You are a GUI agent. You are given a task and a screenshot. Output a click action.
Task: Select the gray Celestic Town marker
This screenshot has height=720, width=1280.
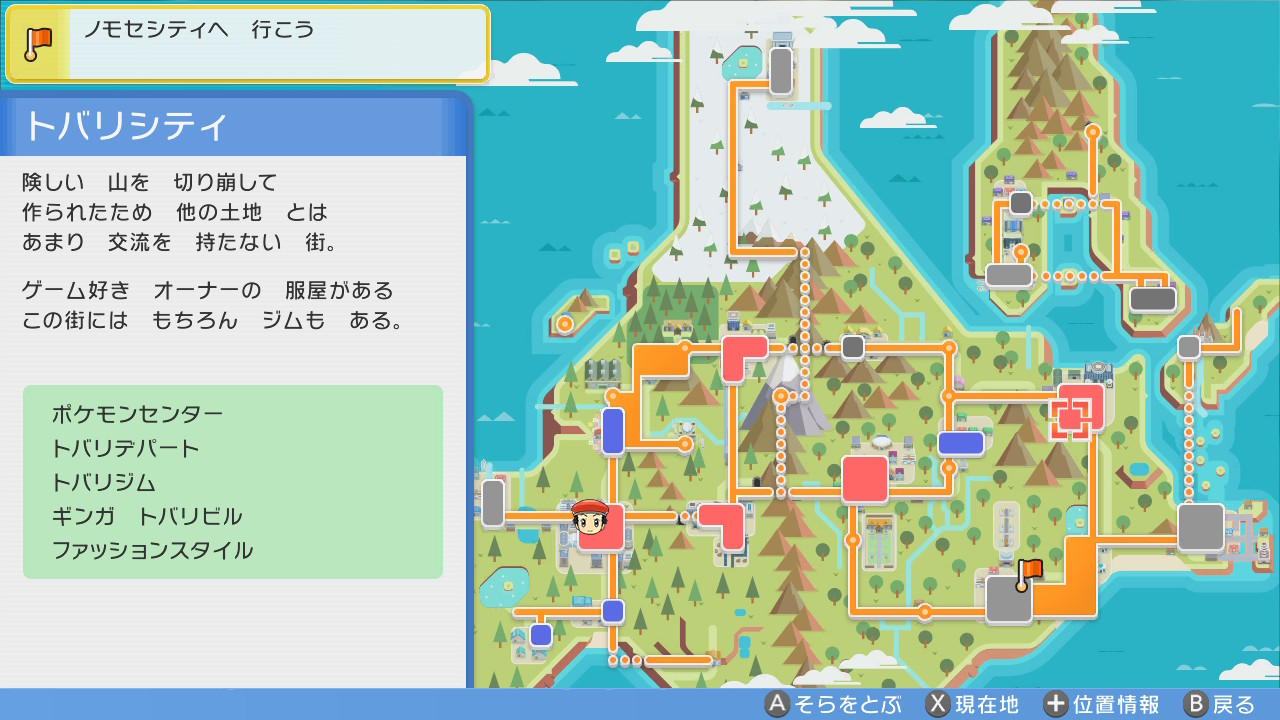853,347
